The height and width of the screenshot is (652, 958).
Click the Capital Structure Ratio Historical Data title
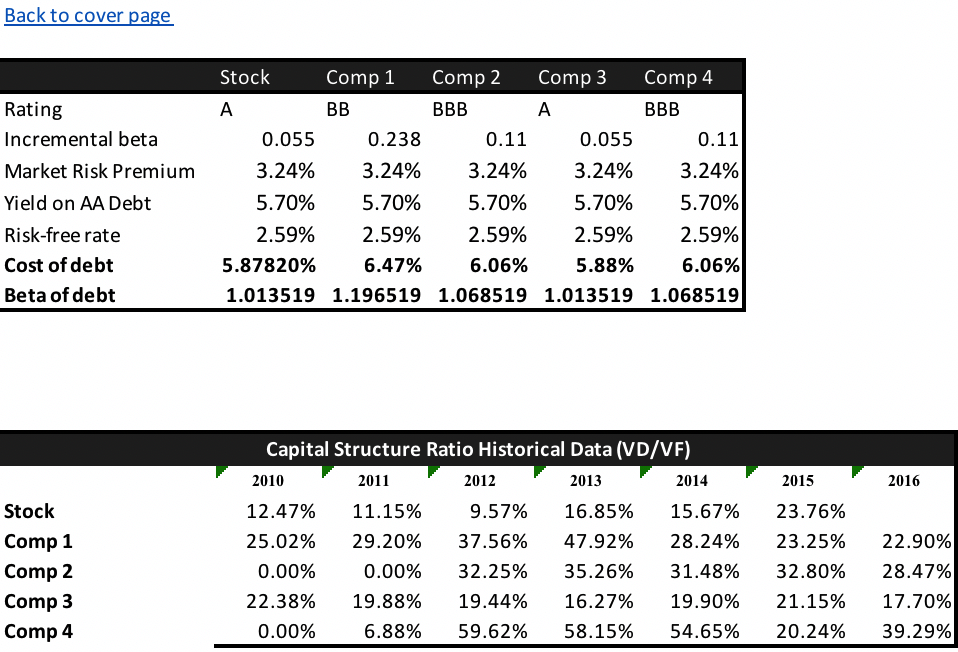click(x=478, y=449)
